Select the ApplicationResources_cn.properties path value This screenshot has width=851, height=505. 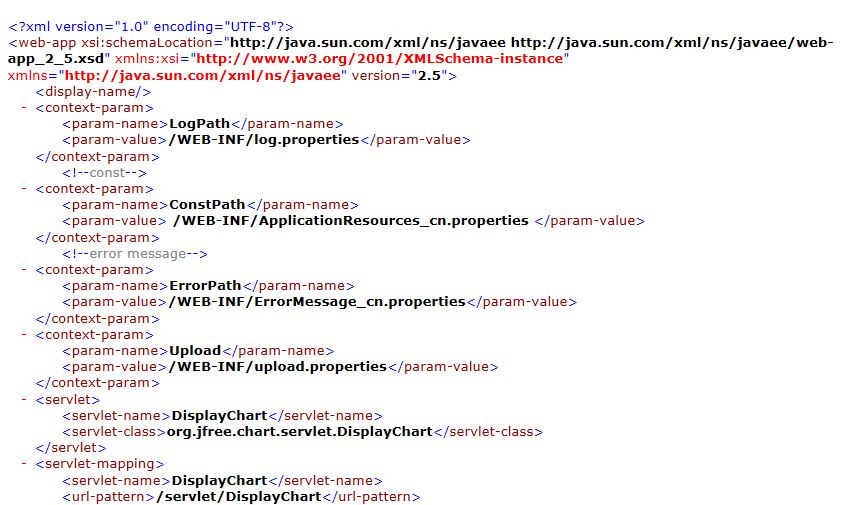click(351, 220)
